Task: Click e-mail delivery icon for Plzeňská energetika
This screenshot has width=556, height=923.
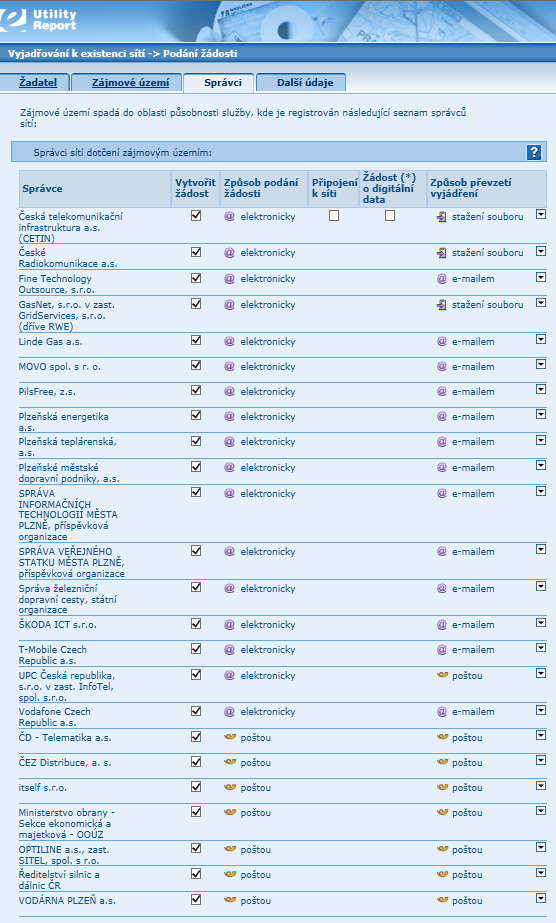Action: pos(442,417)
